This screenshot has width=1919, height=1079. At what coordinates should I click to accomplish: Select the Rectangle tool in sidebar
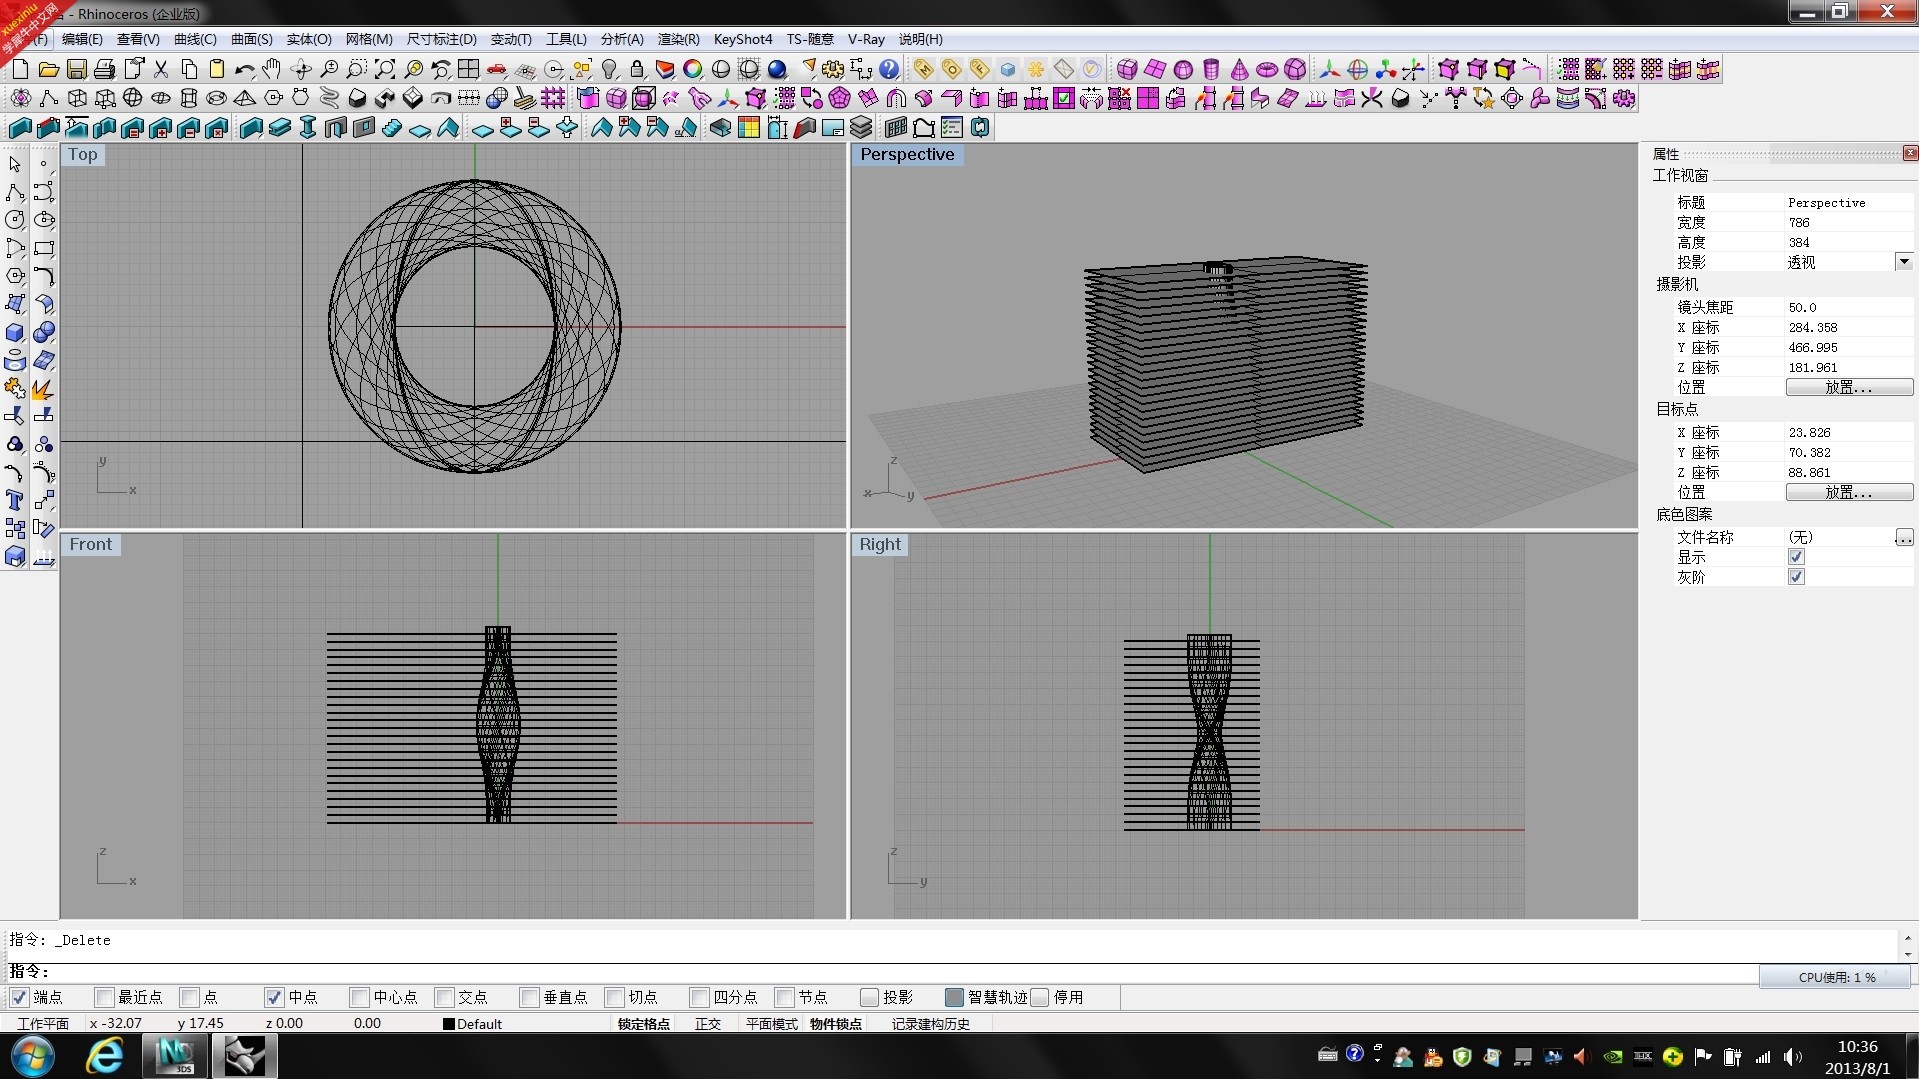[44, 248]
